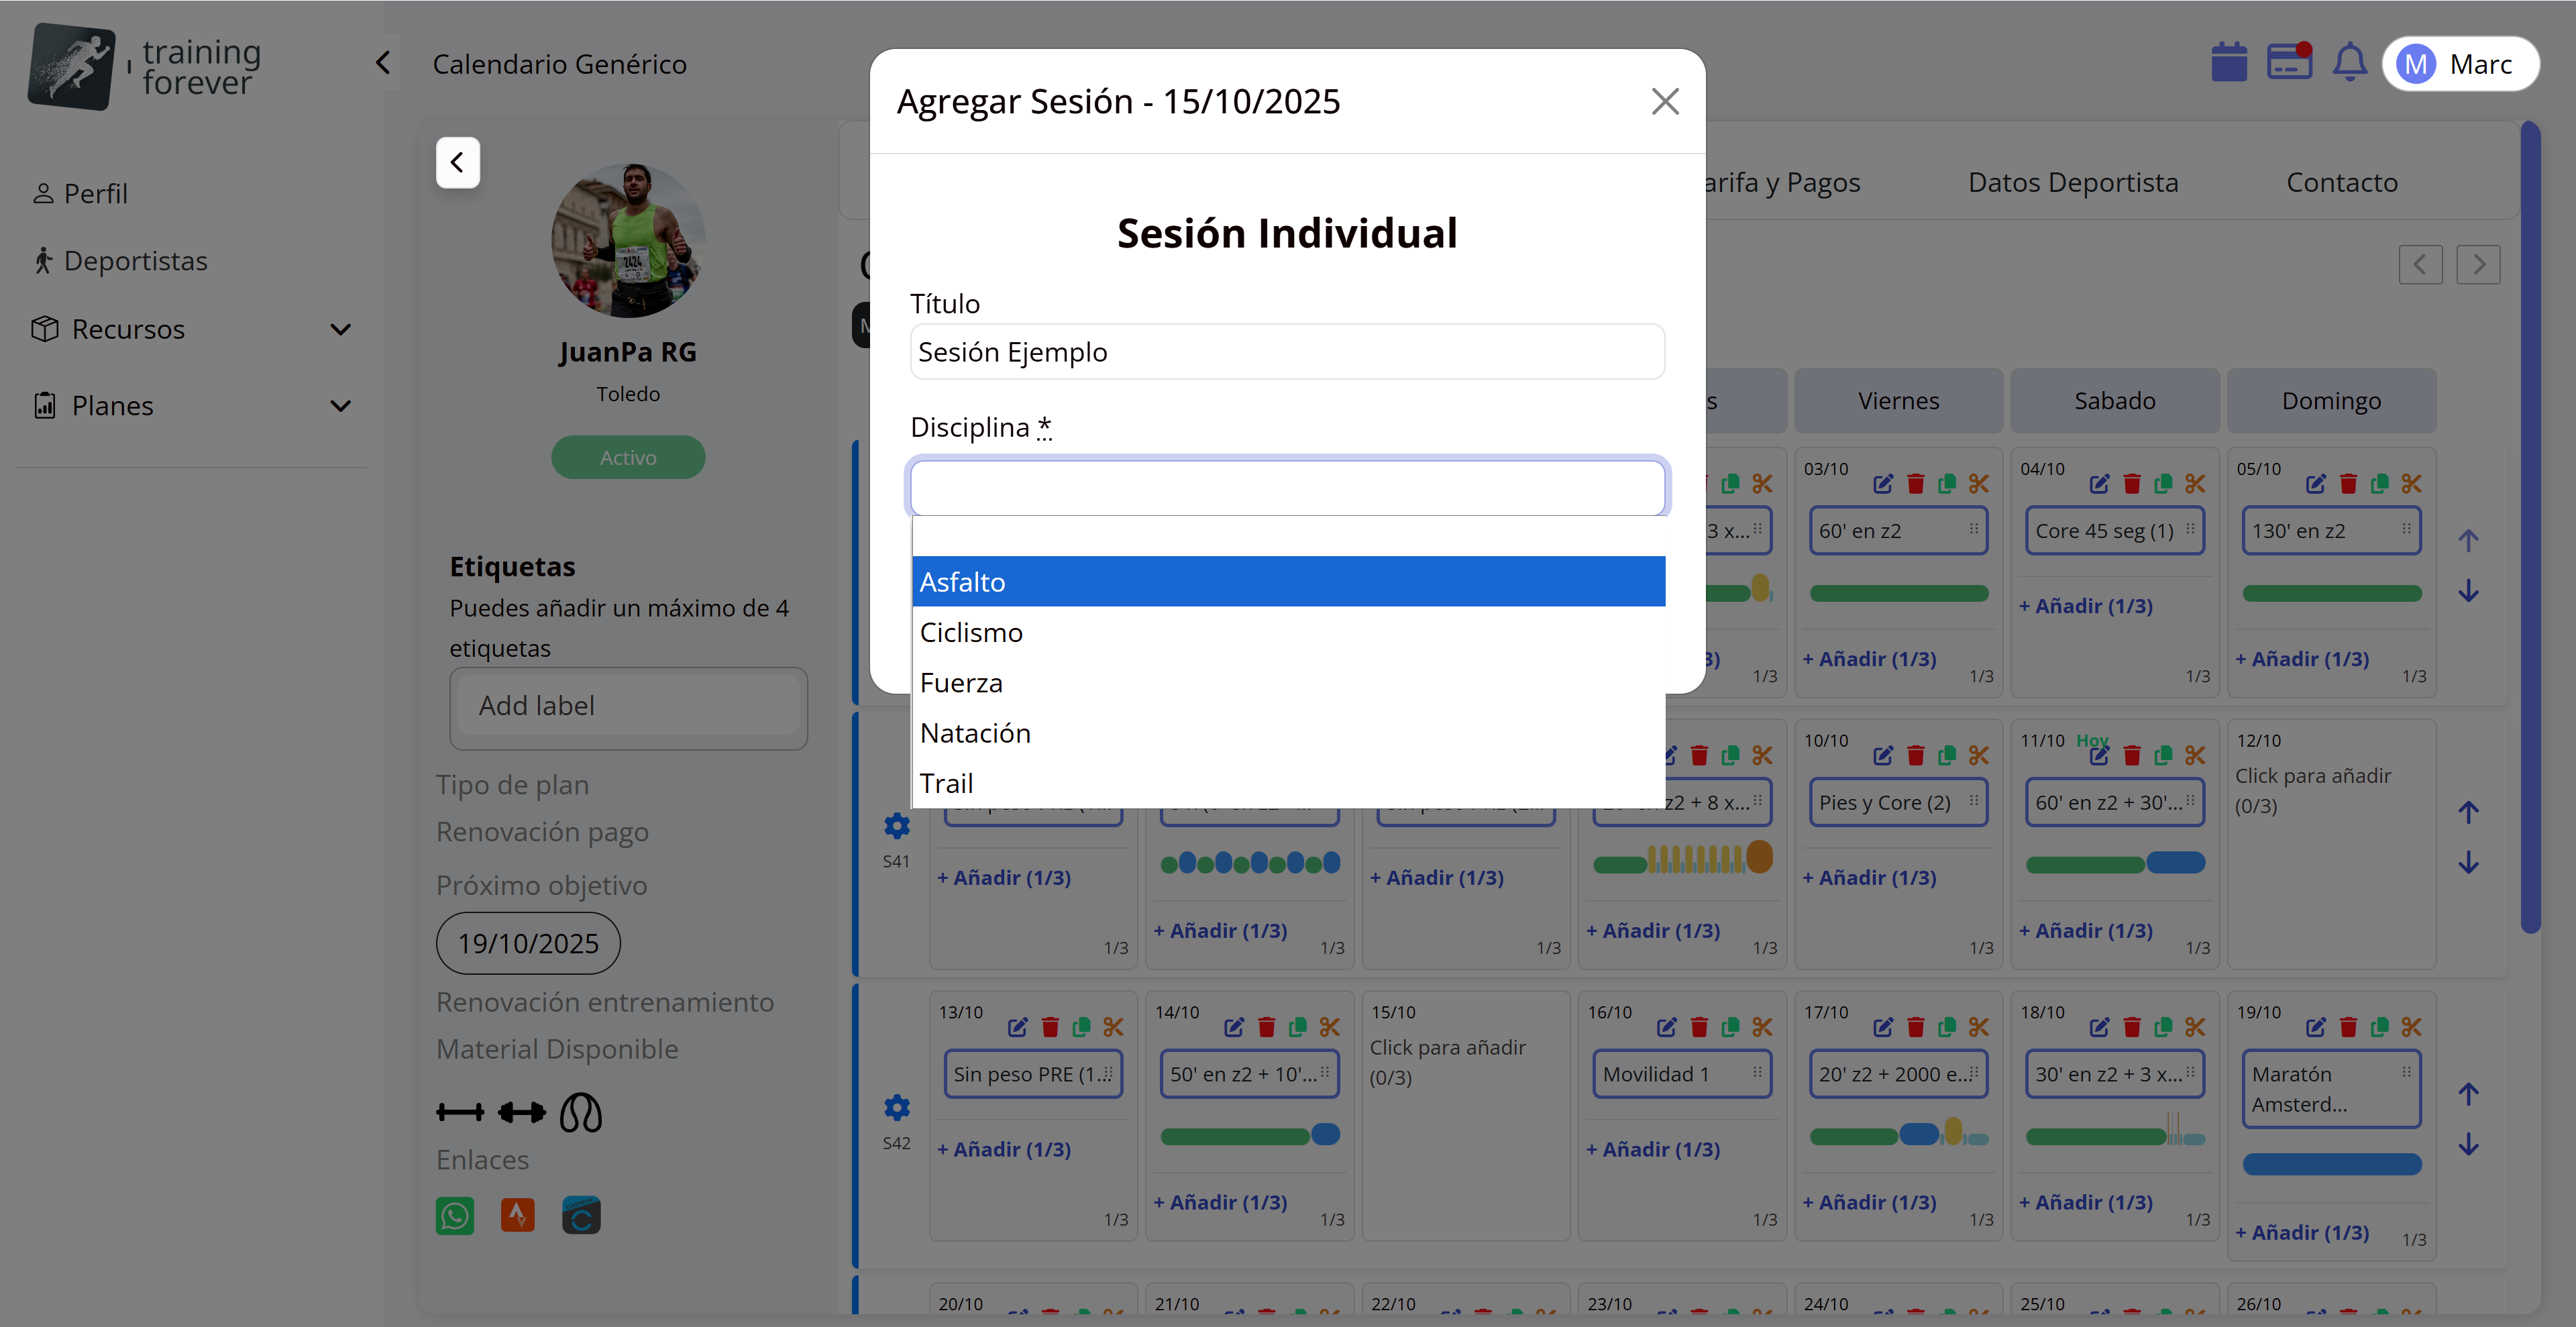This screenshot has height=1327, width=2576.
Task: Close the Agregar Sesión dialog
Action: click(x=1664, y=101)
